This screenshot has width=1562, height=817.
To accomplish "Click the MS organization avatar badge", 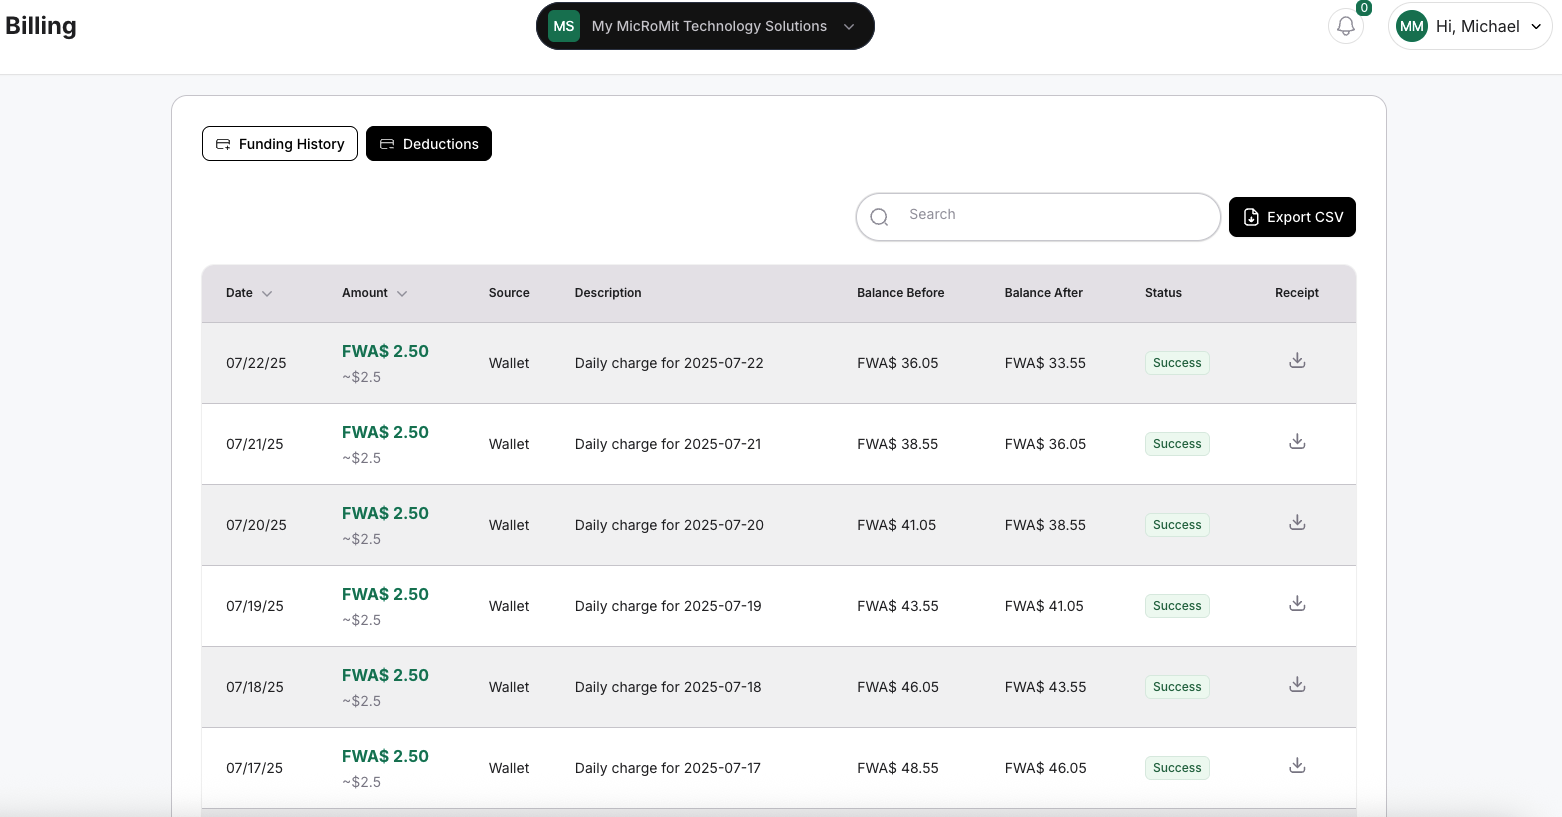I will point(564,26).
